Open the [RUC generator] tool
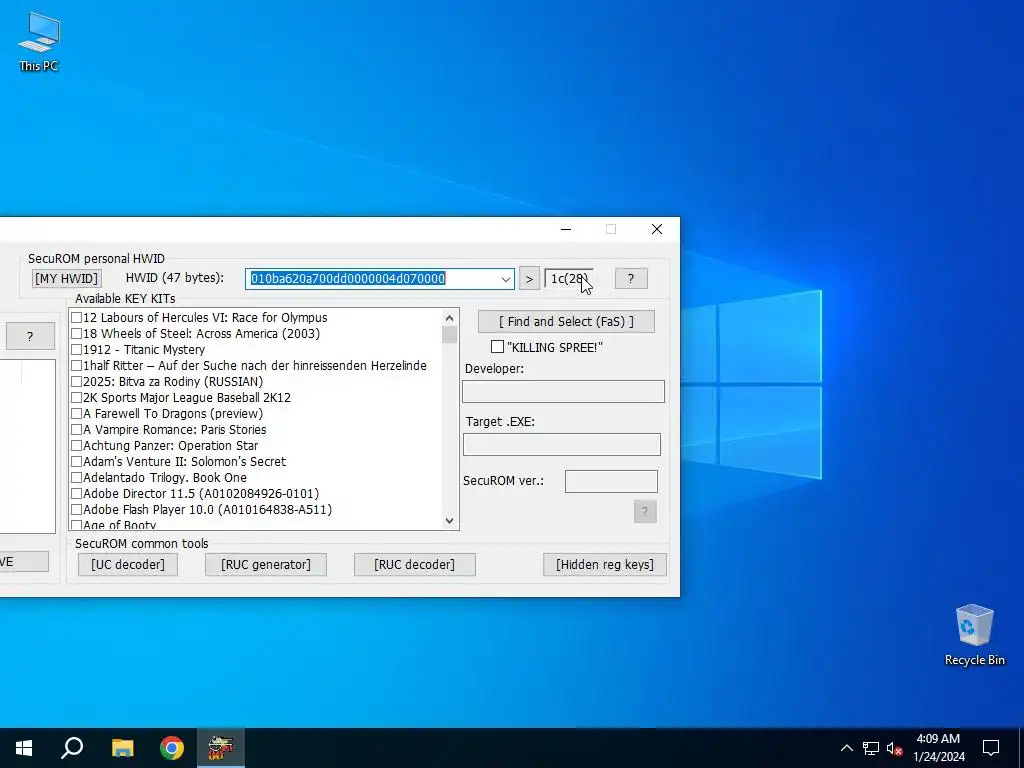Viewport: 1024px width, 768px height. pyautogui.click(x=266, y=564)
